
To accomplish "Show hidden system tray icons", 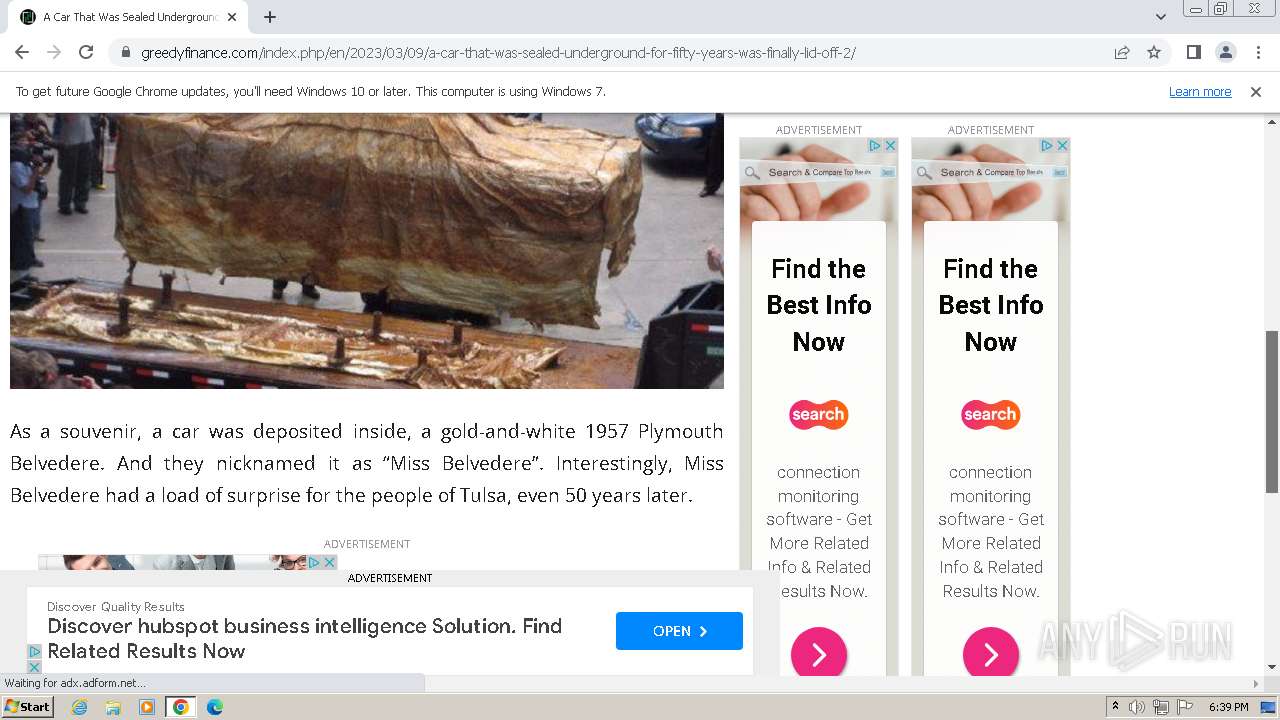I will coord(1116,707).
